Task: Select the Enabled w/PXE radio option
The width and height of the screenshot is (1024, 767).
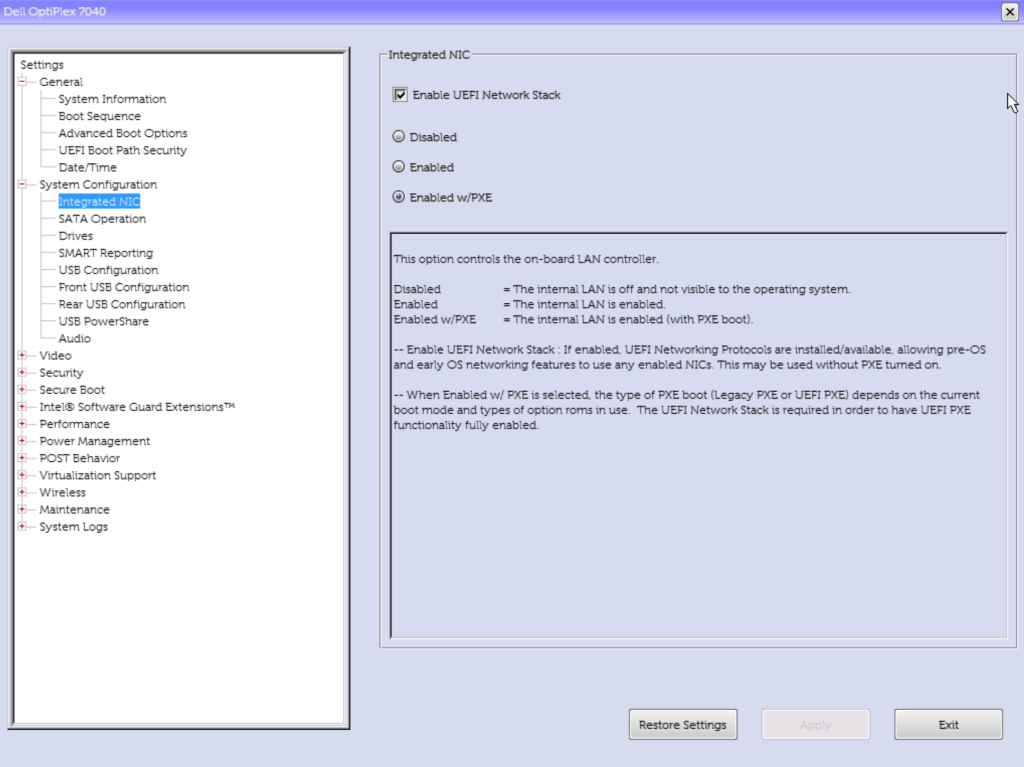Action: [398, 197]
